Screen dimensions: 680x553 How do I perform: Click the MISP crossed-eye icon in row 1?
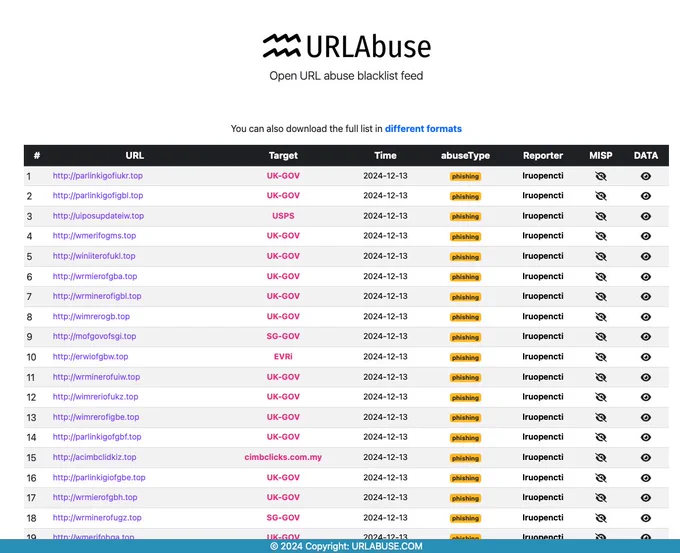coord(601,176)
